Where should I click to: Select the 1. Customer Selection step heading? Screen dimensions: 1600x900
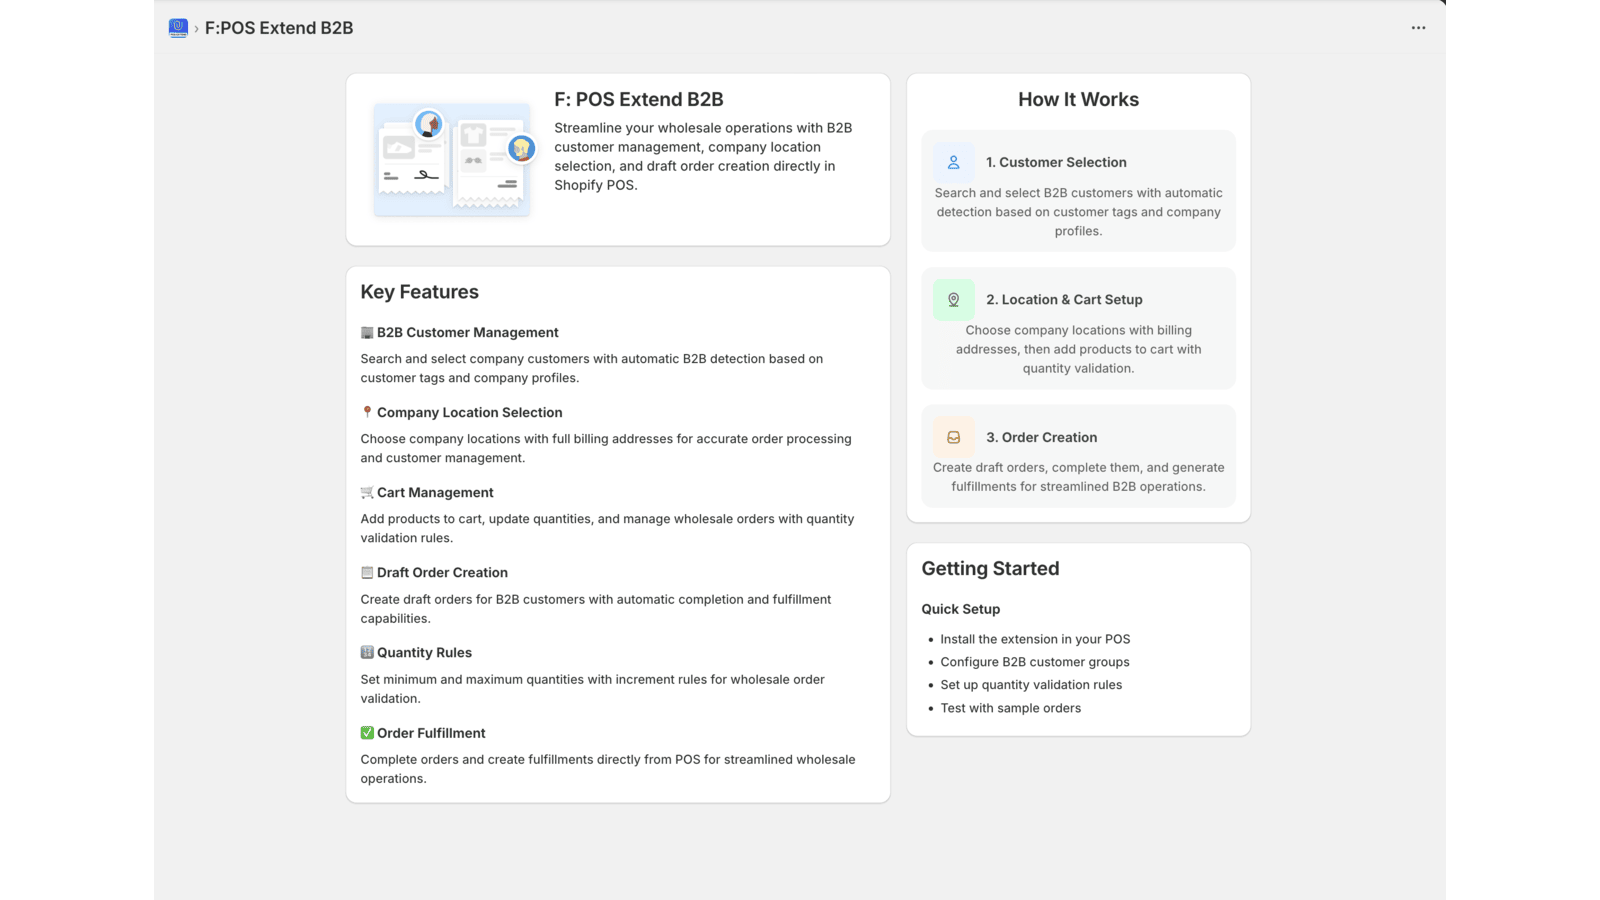click(1056, 162)
